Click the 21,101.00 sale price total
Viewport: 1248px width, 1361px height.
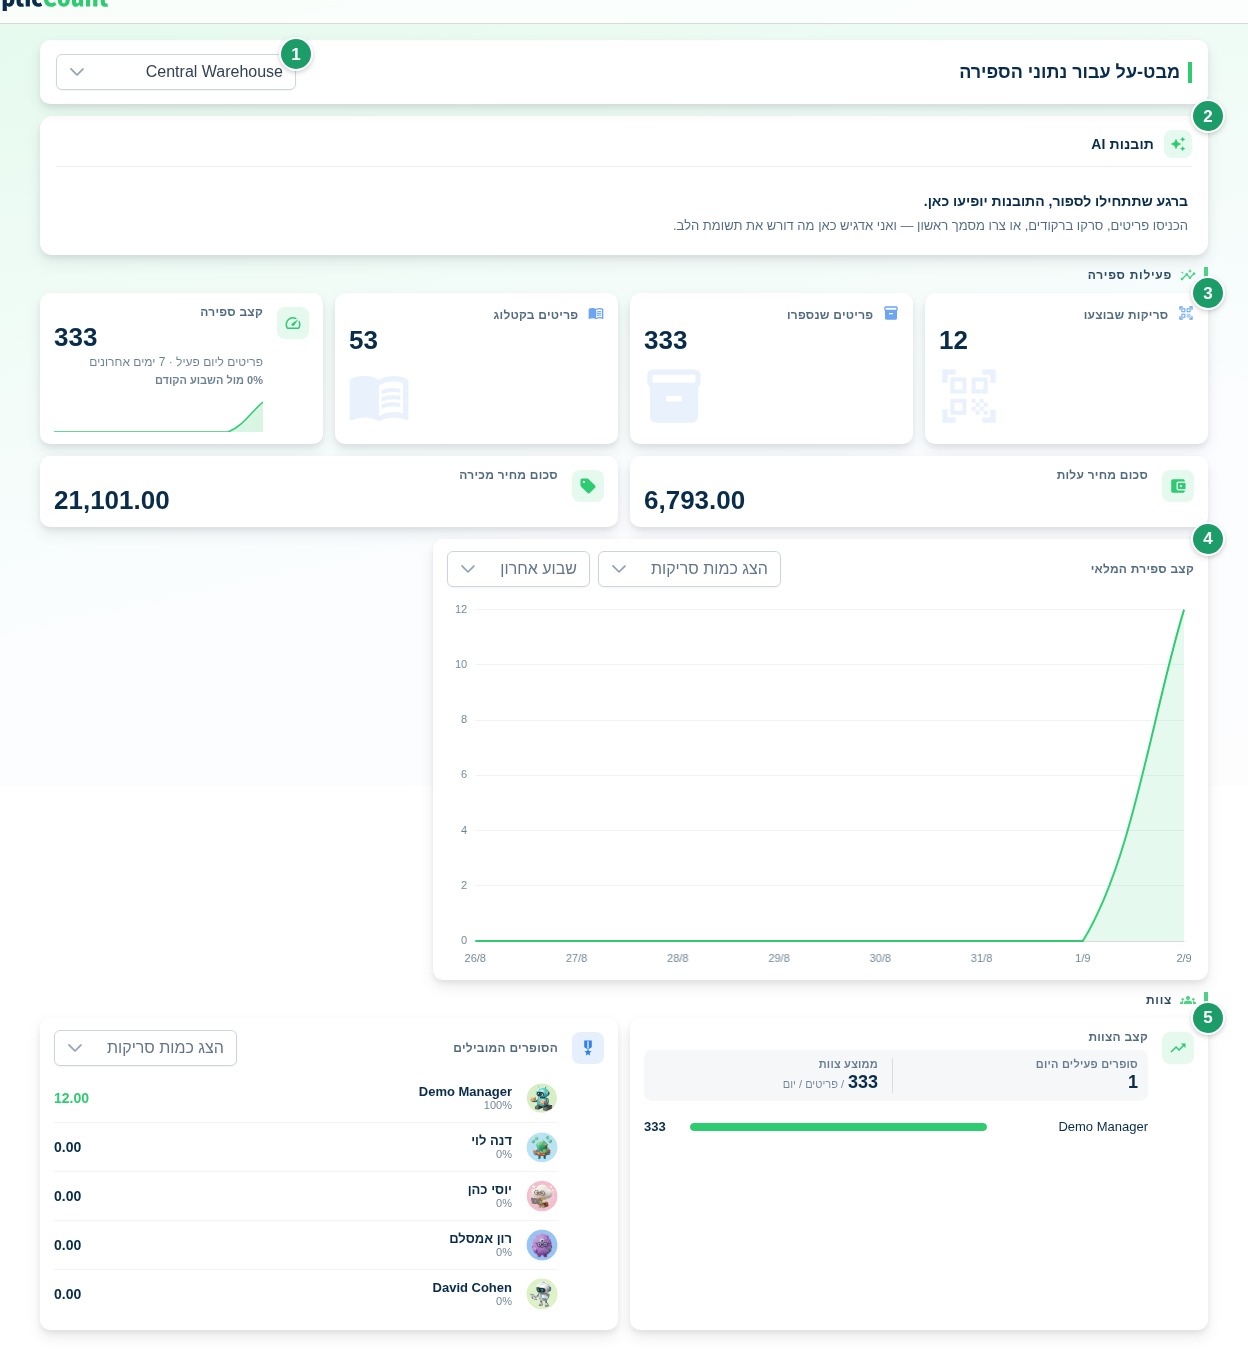(112, 500)
